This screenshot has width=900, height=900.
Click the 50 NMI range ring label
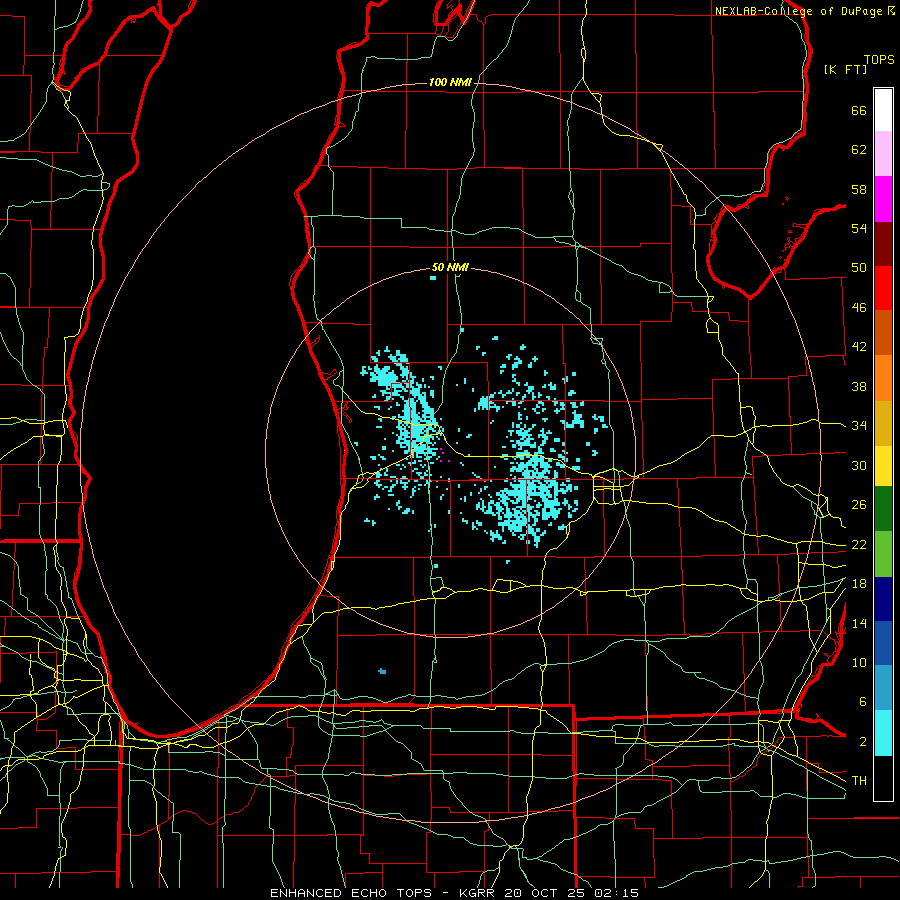point(450,267)
